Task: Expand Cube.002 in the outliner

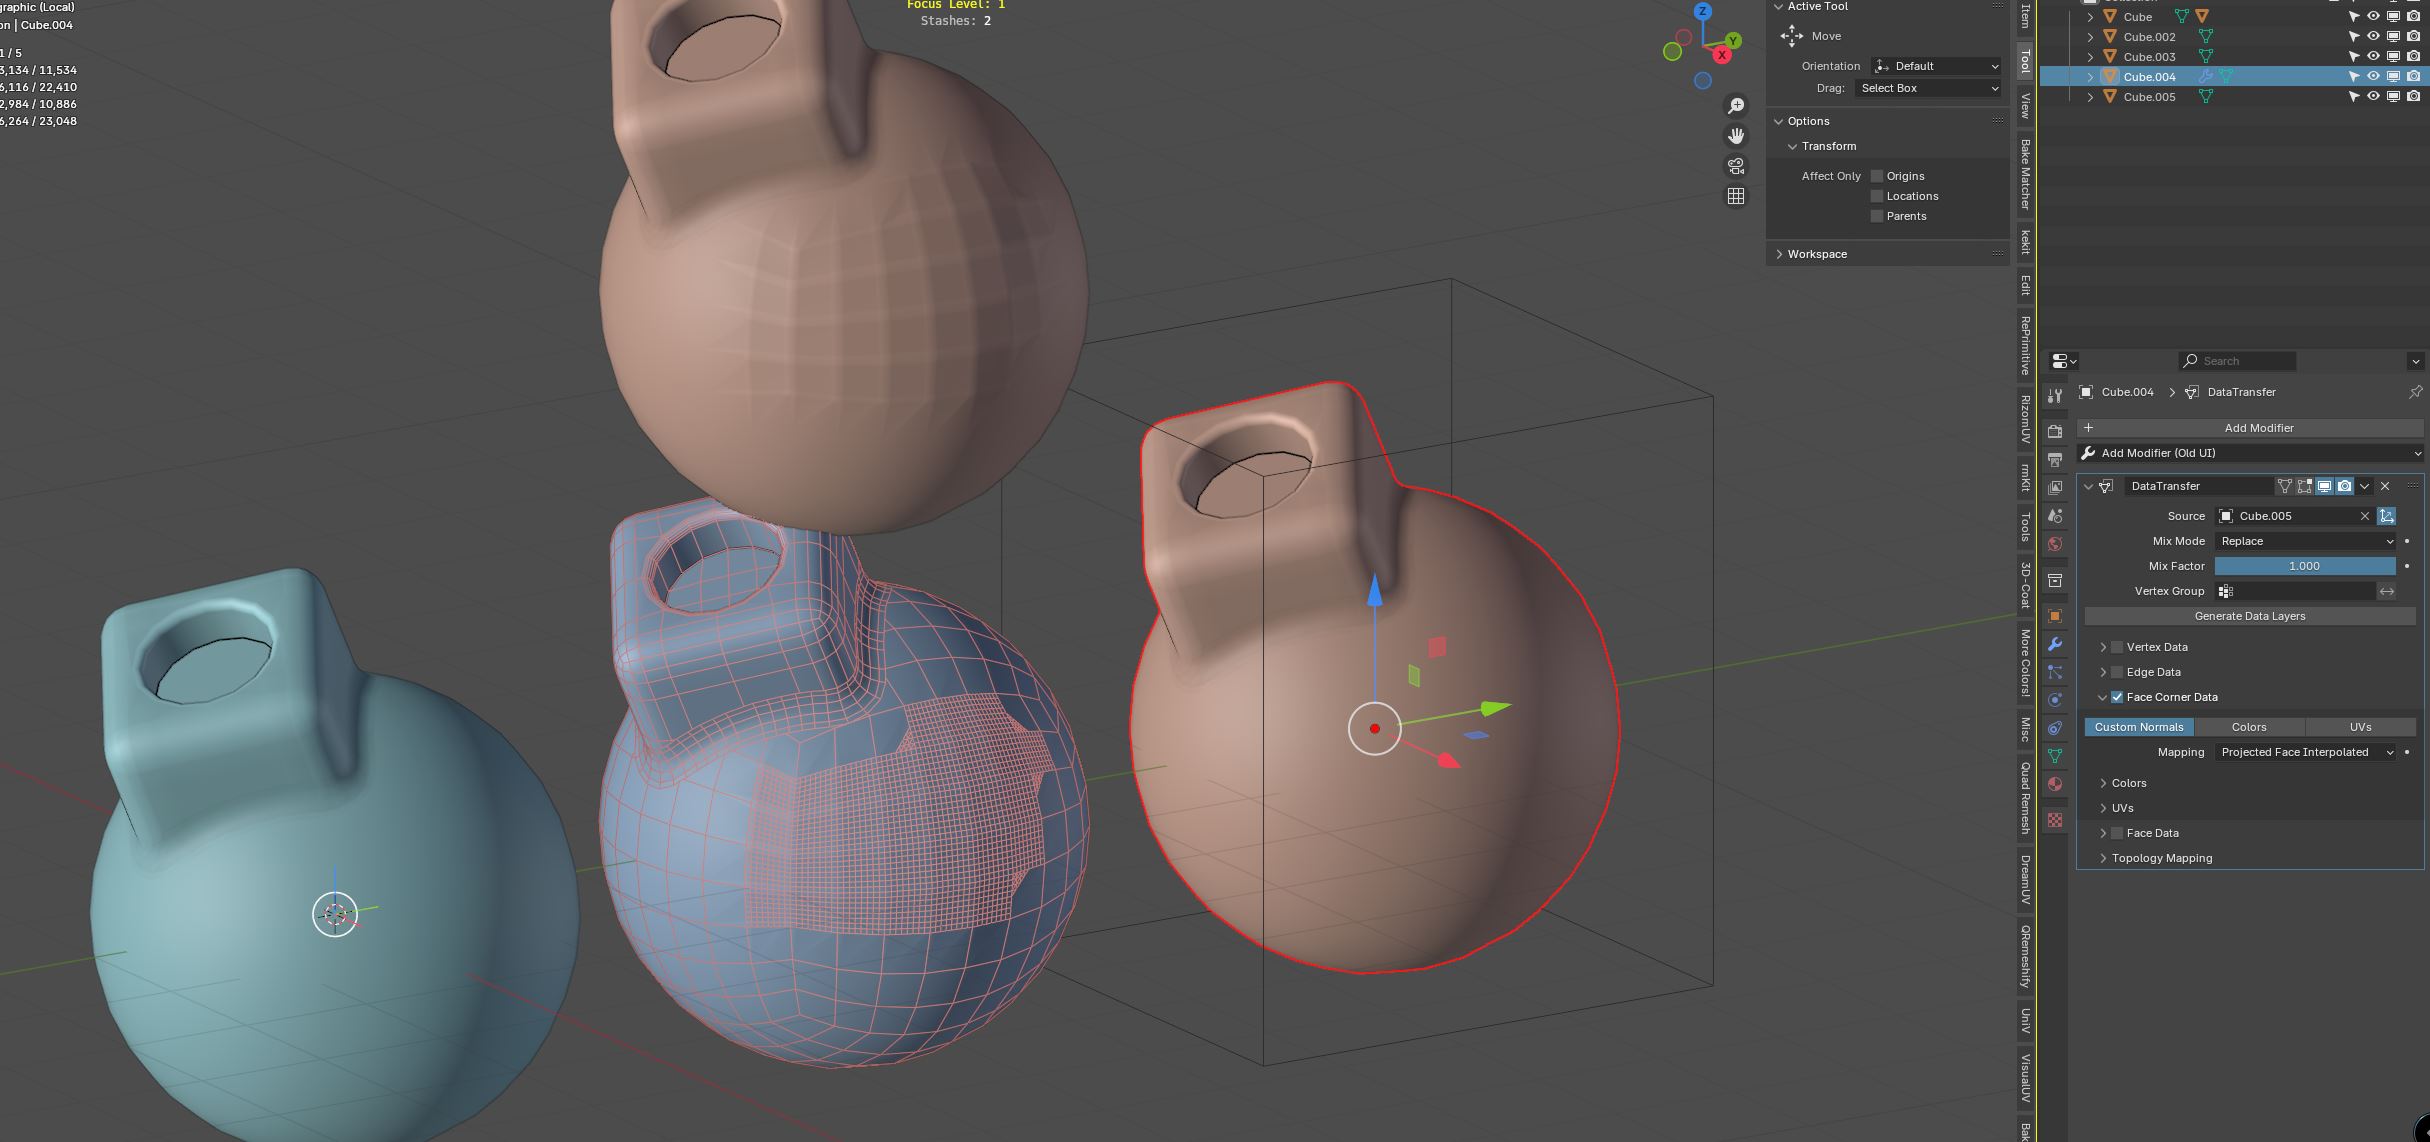Action: (x=2090, y=36)
